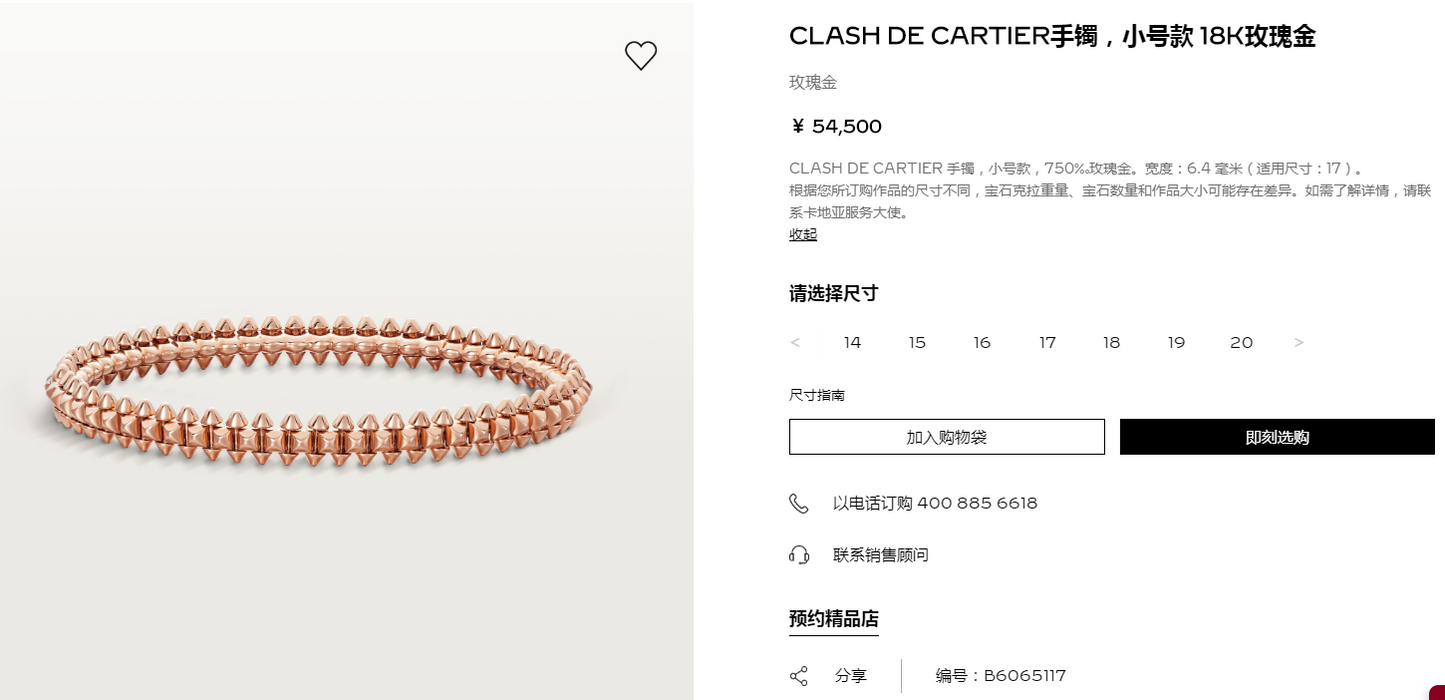Pick size 19

1176,342
